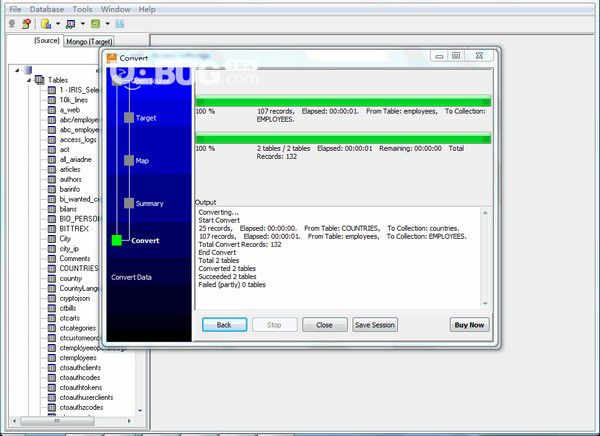Open the Database menu
The height and width of the screenshot is (436, 600).
[x=47, y=9]
